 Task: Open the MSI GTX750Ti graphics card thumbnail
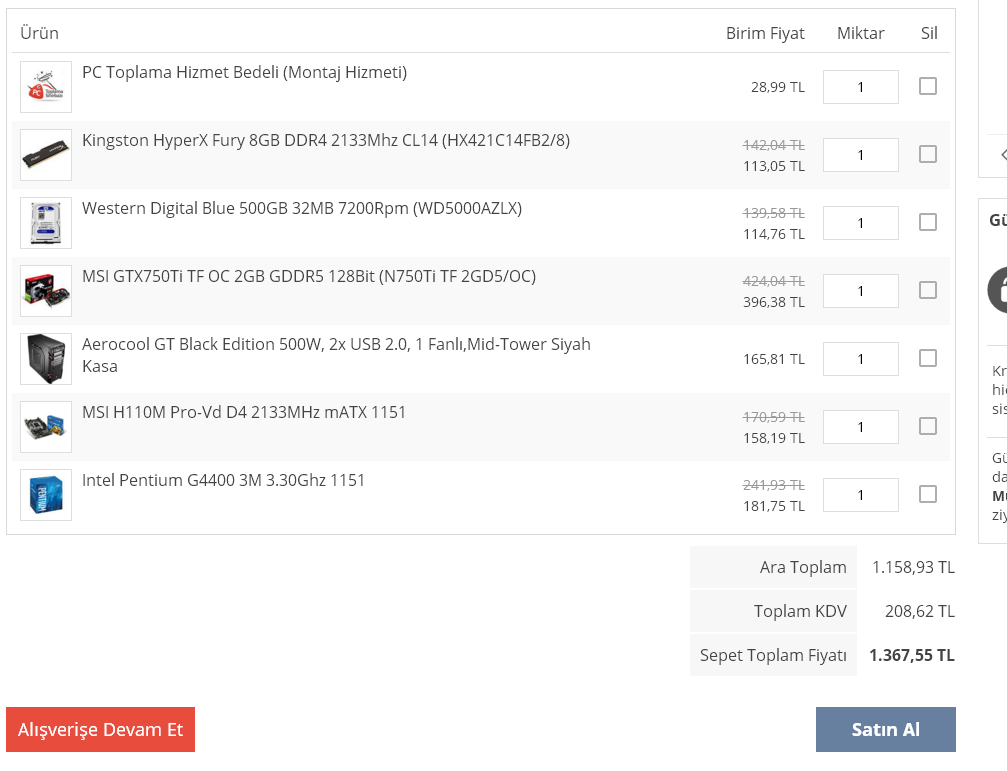tap(46, 291)
